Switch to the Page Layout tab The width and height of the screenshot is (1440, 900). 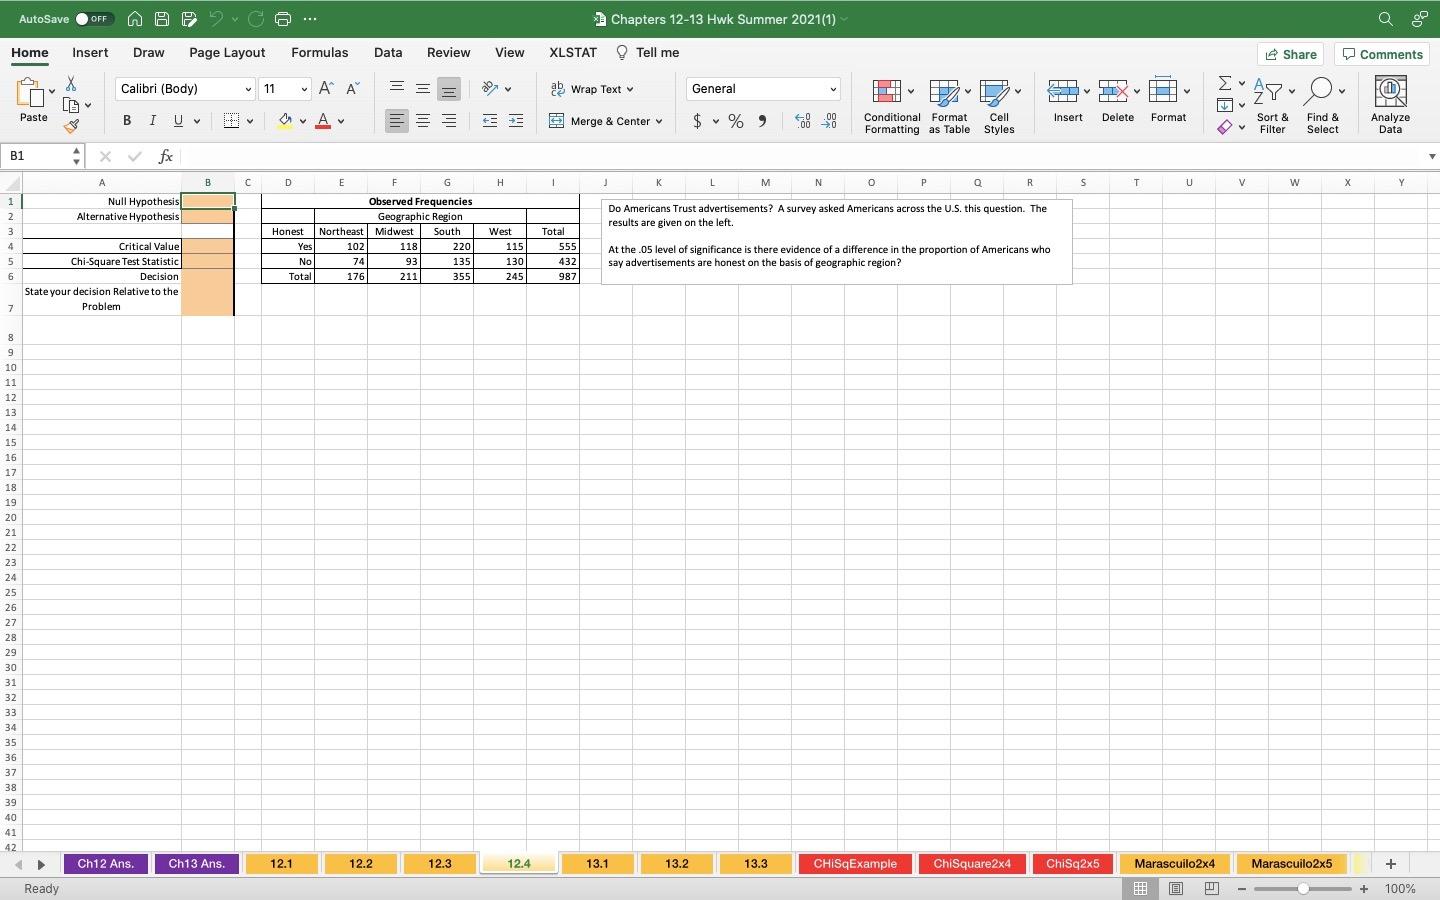[x=227, y=53]
